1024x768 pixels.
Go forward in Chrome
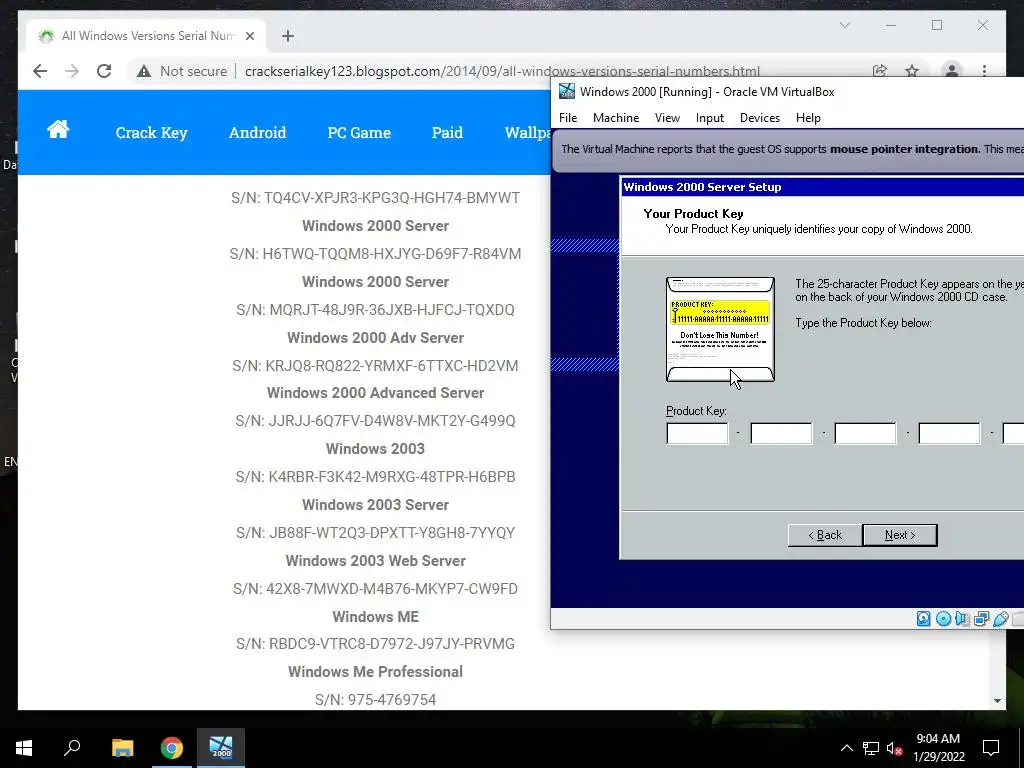(x=72, y=71)
